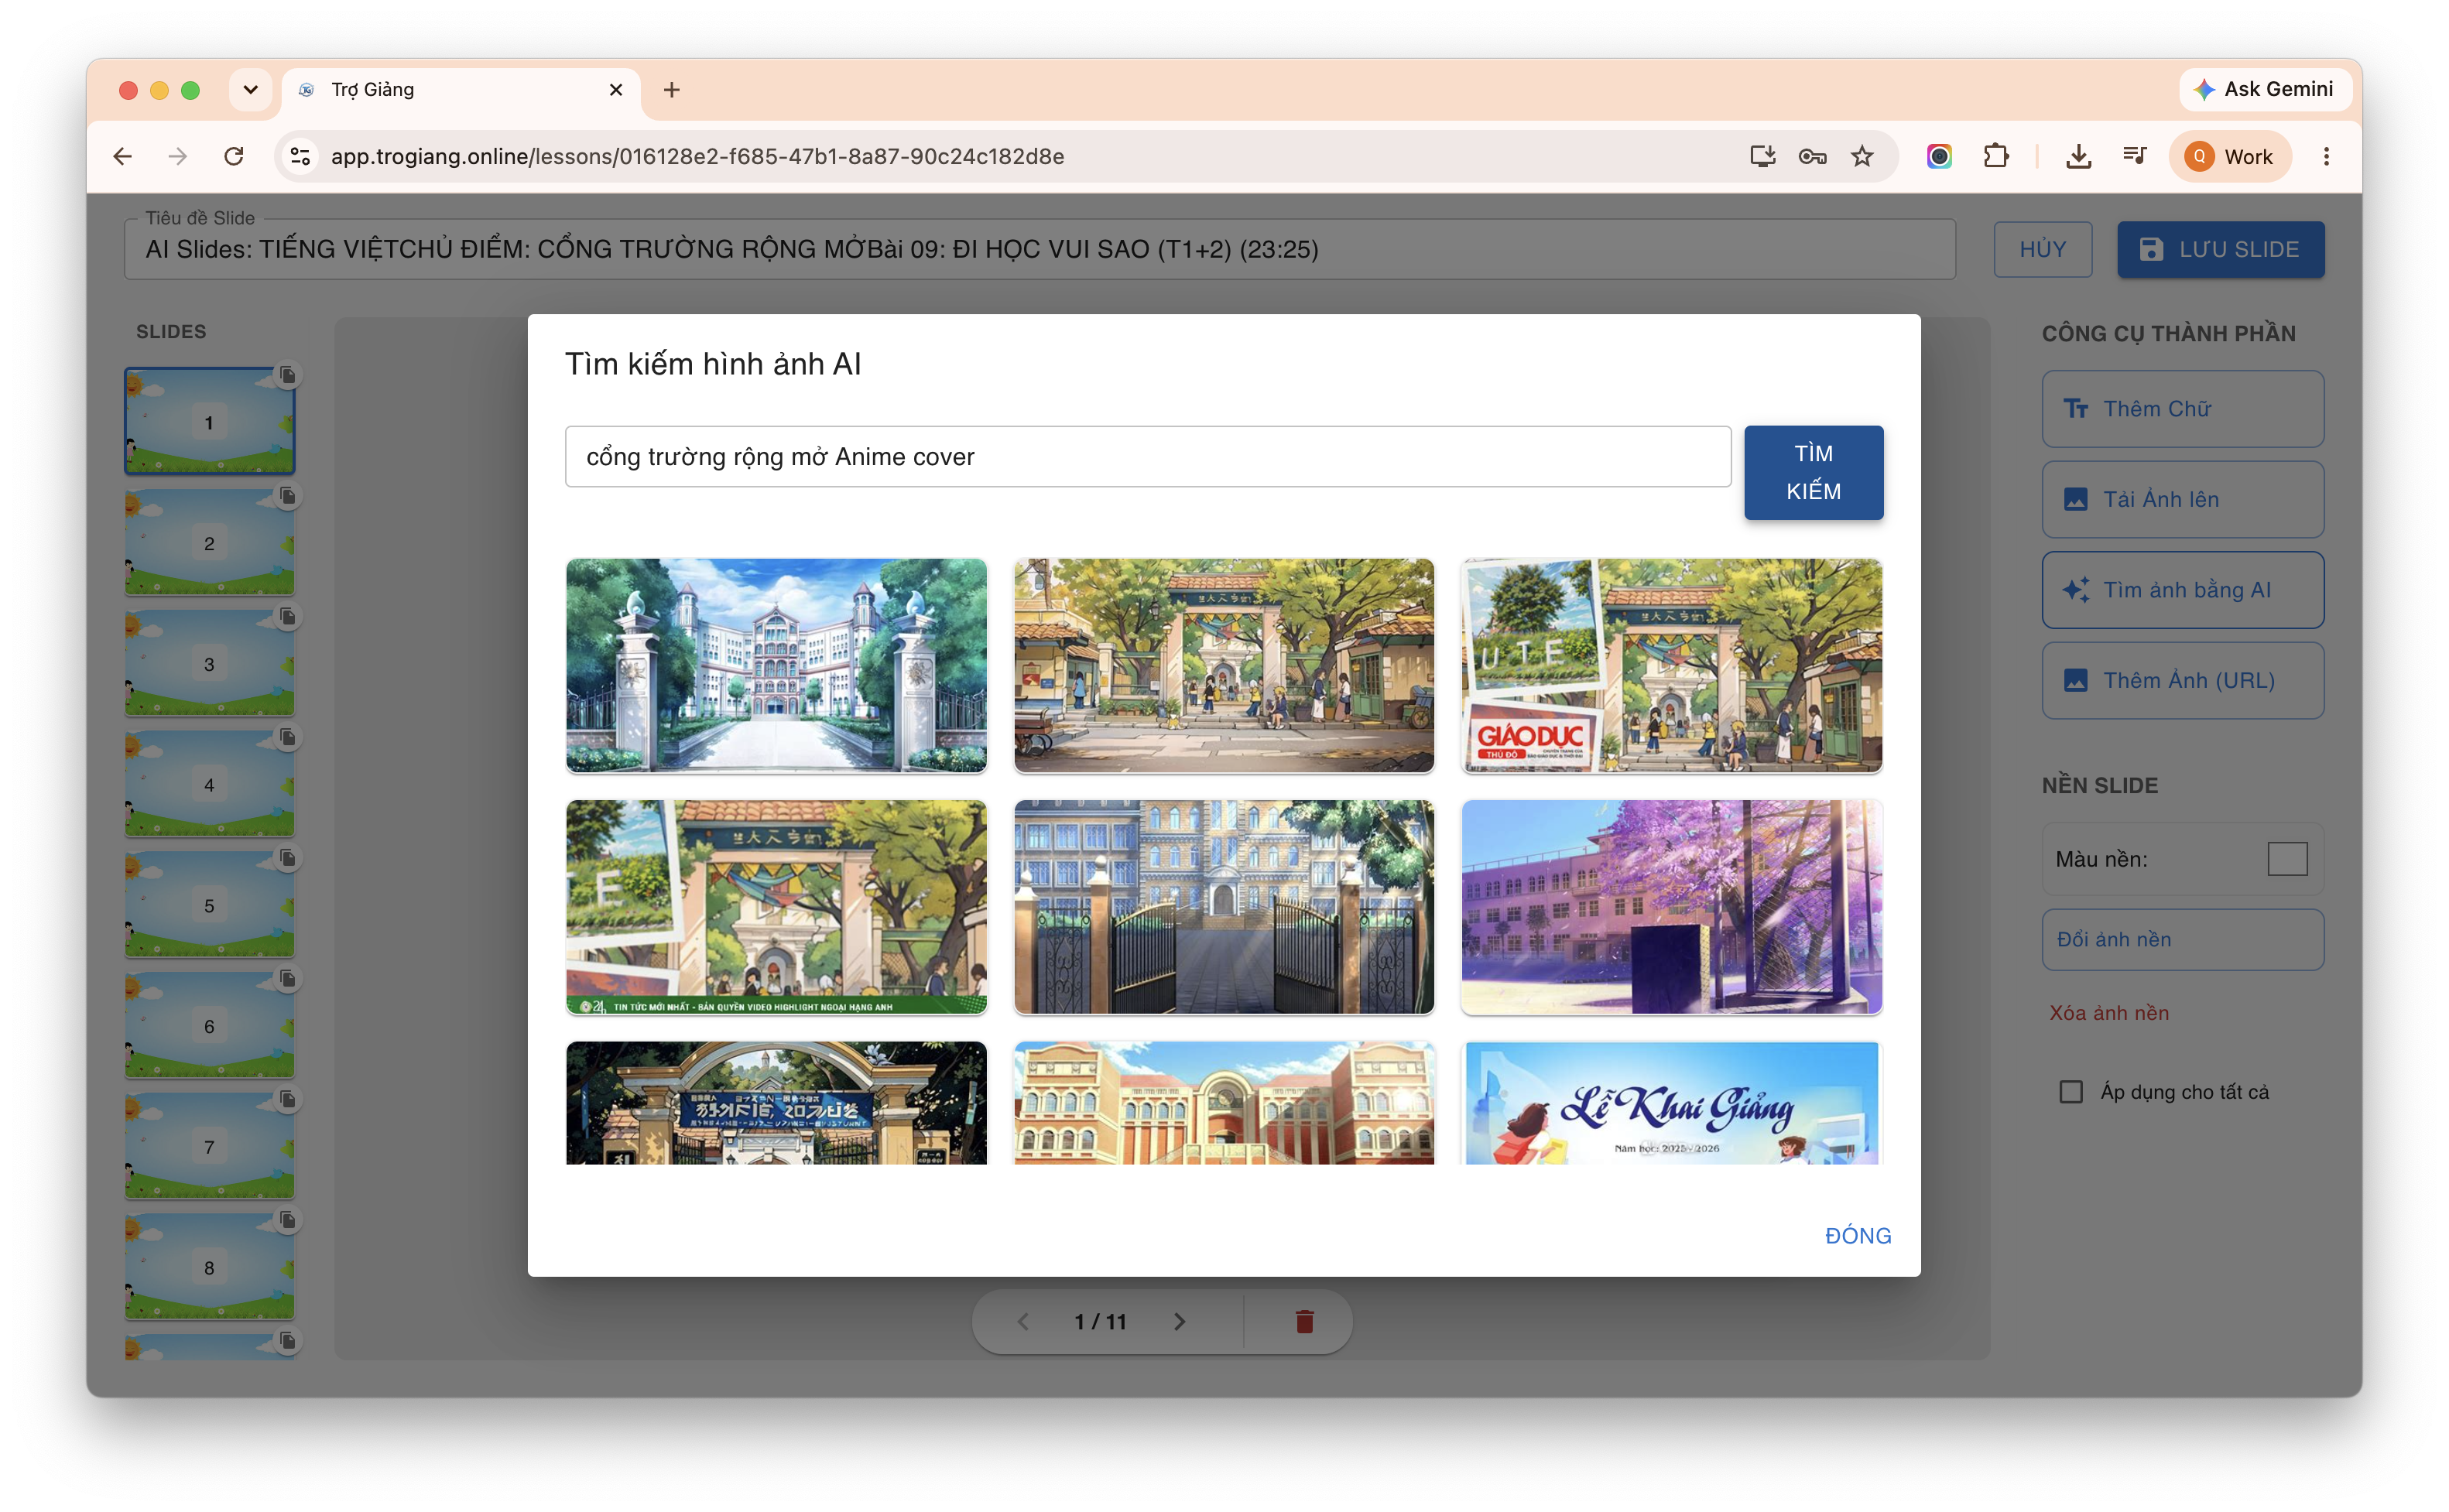Select the white anime school gate image

click(x=776, y=665)
